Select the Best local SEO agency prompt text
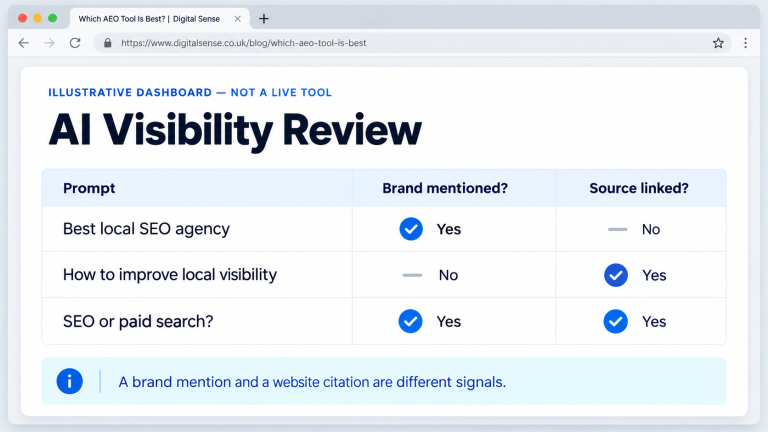 pos(146,229)
